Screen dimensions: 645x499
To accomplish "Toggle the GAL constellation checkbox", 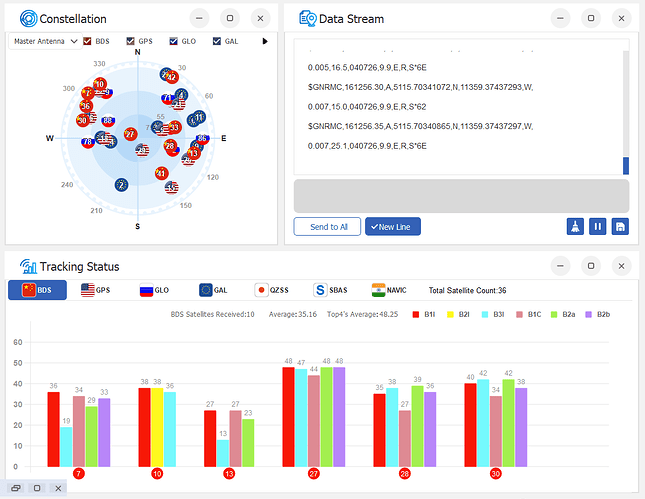I will (x=217, y=41).
